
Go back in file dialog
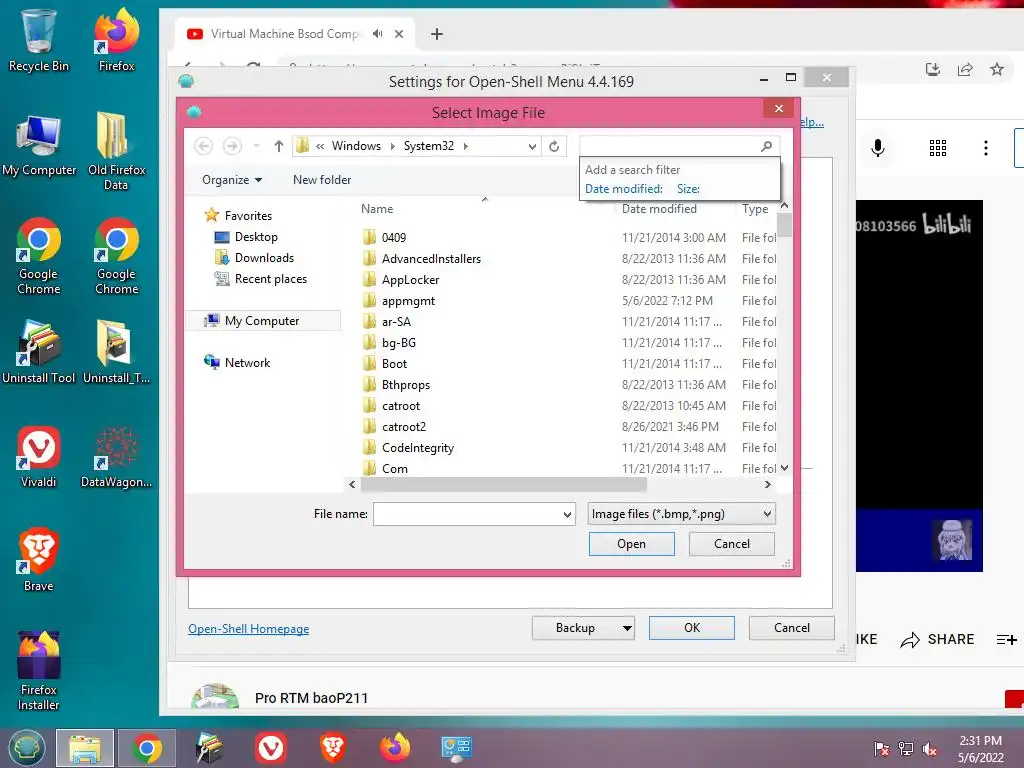204,146
